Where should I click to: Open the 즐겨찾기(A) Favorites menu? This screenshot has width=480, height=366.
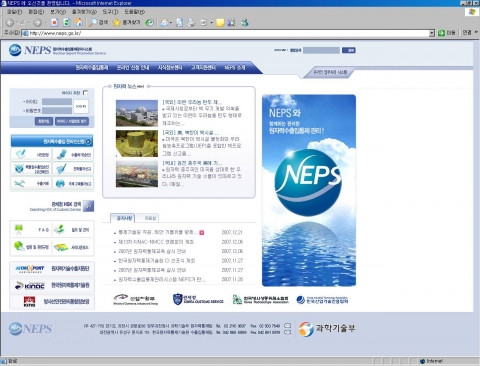point(84,12)
